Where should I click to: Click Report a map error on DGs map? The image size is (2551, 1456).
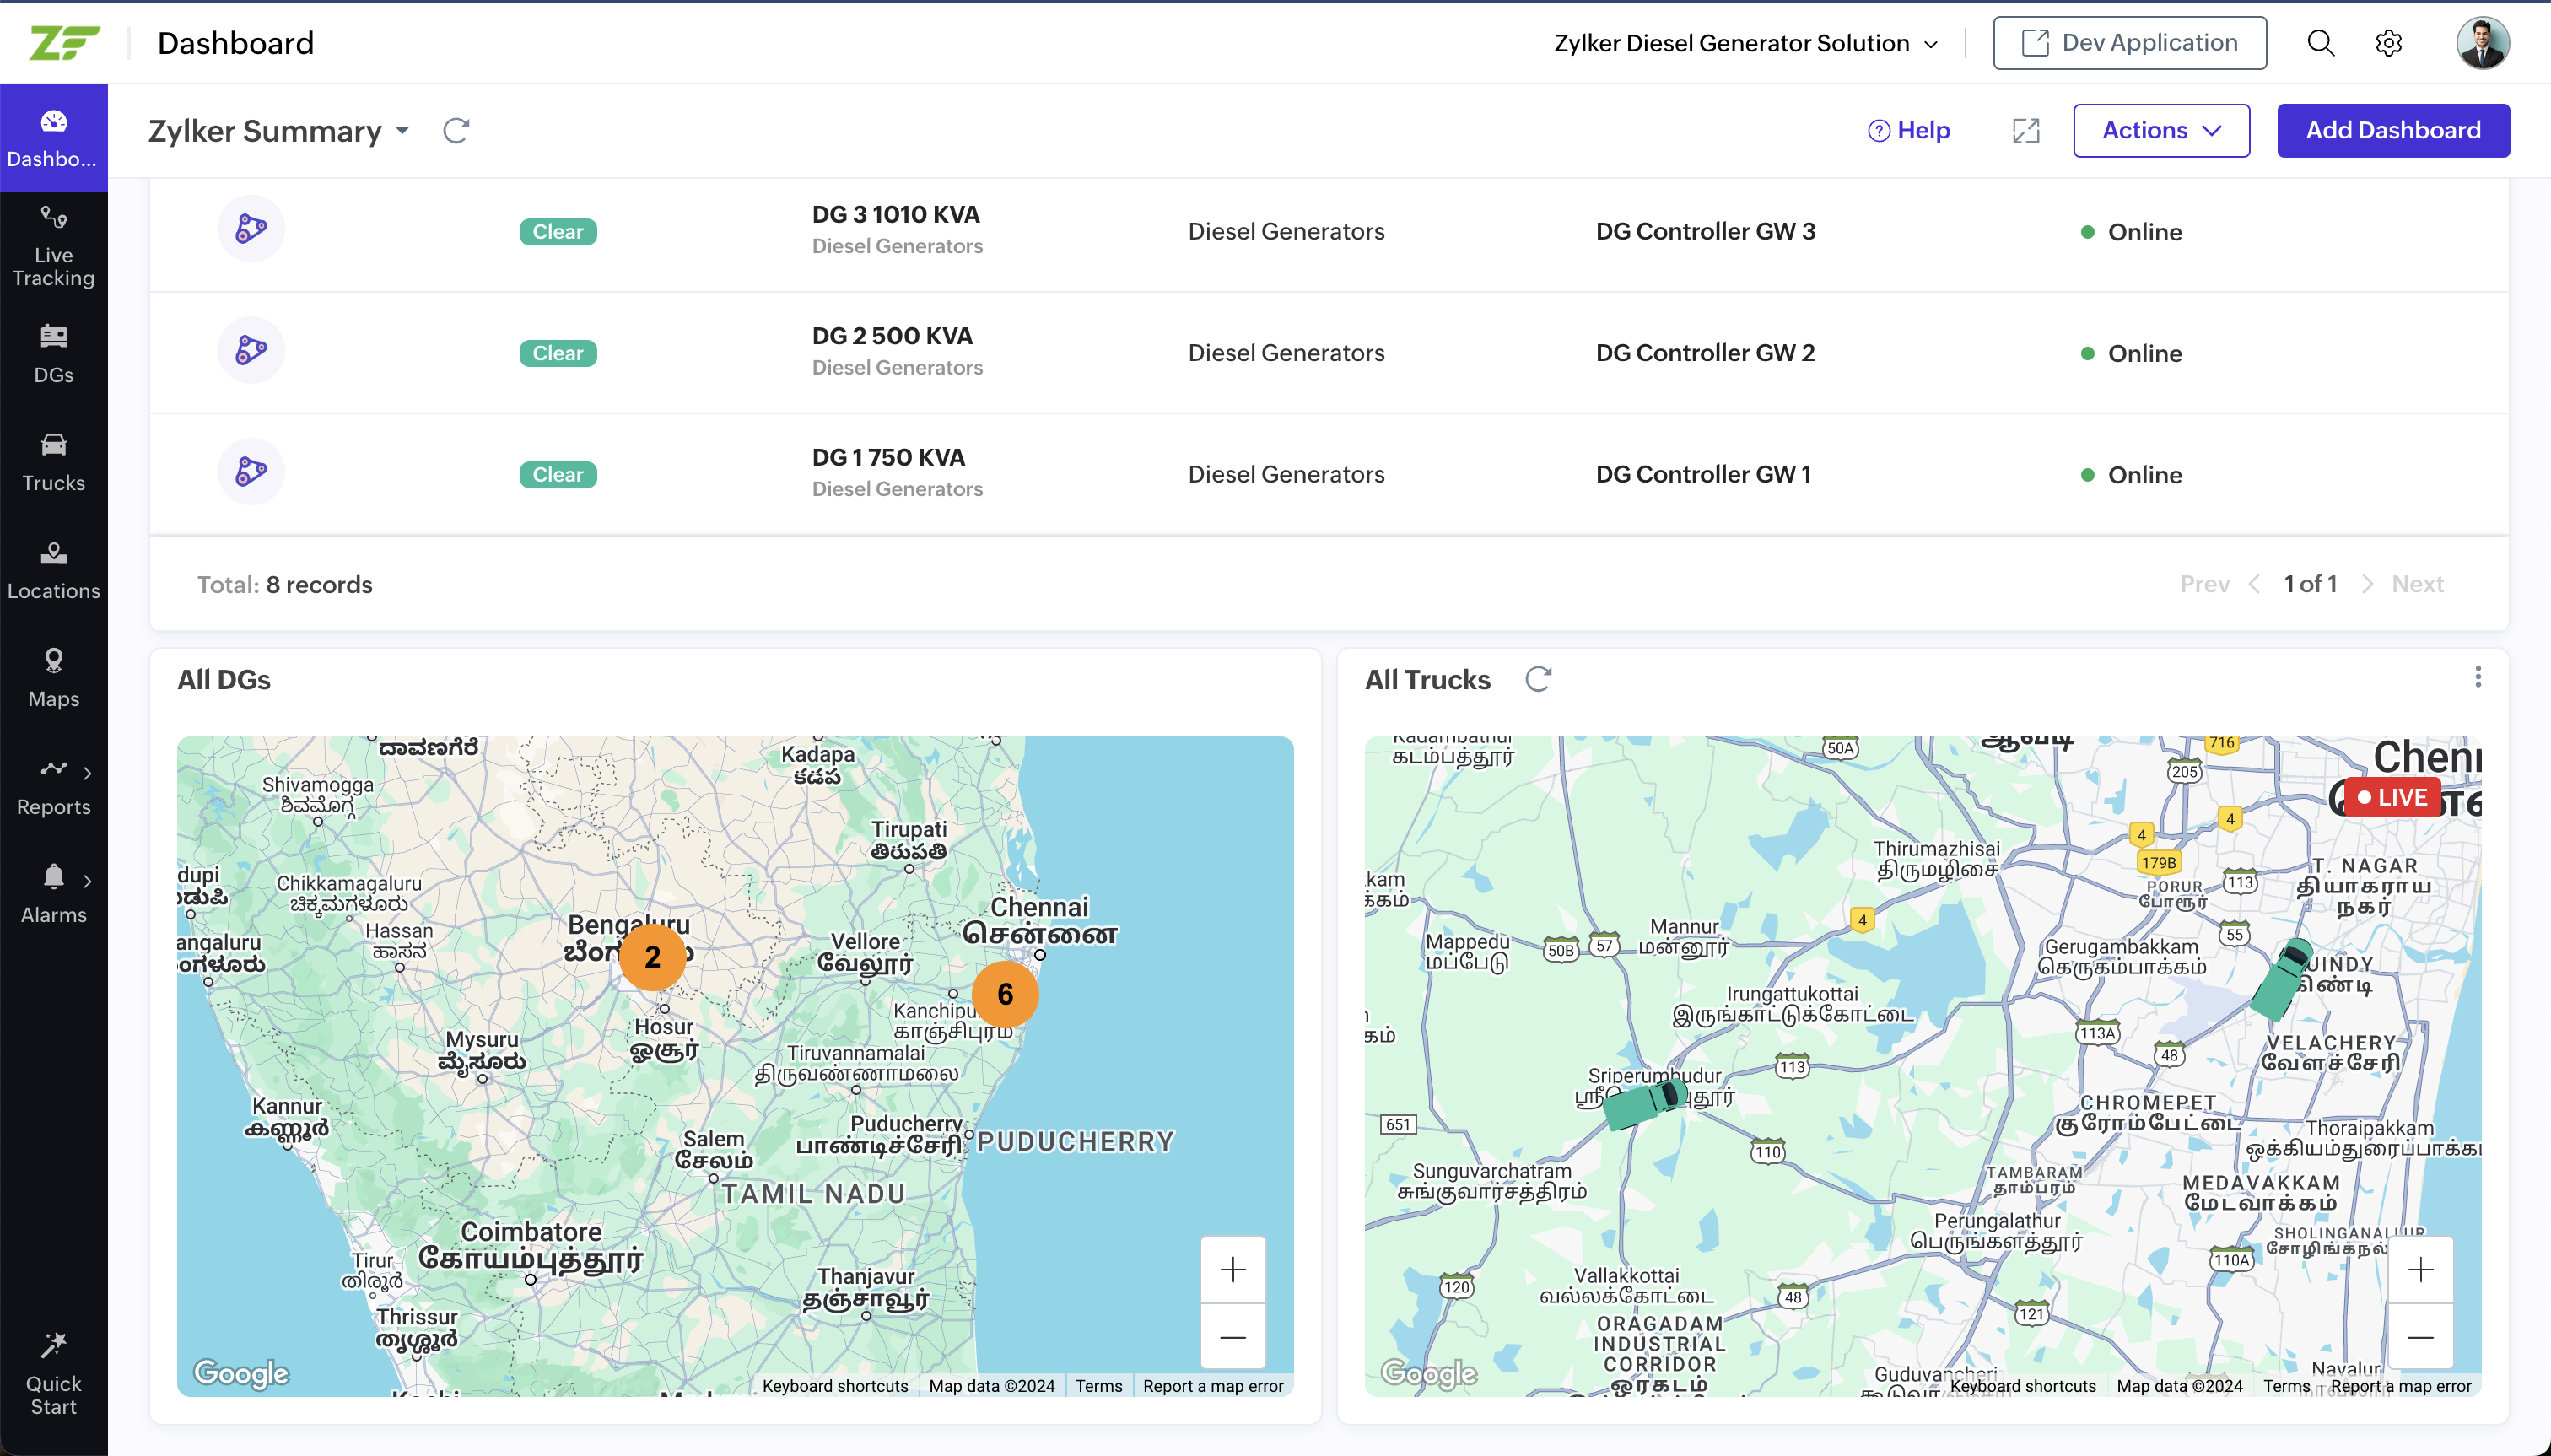pos(1213,1386)
